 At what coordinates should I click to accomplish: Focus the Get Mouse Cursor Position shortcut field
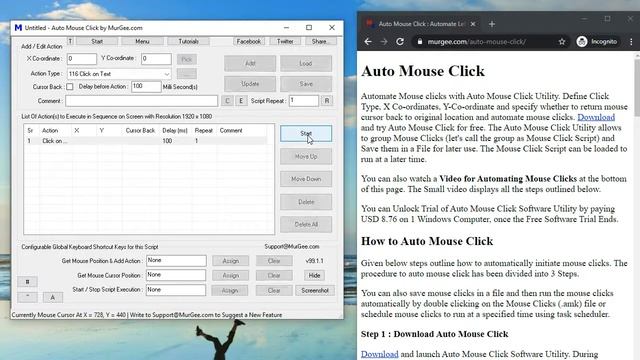click(x=176, y=275)
